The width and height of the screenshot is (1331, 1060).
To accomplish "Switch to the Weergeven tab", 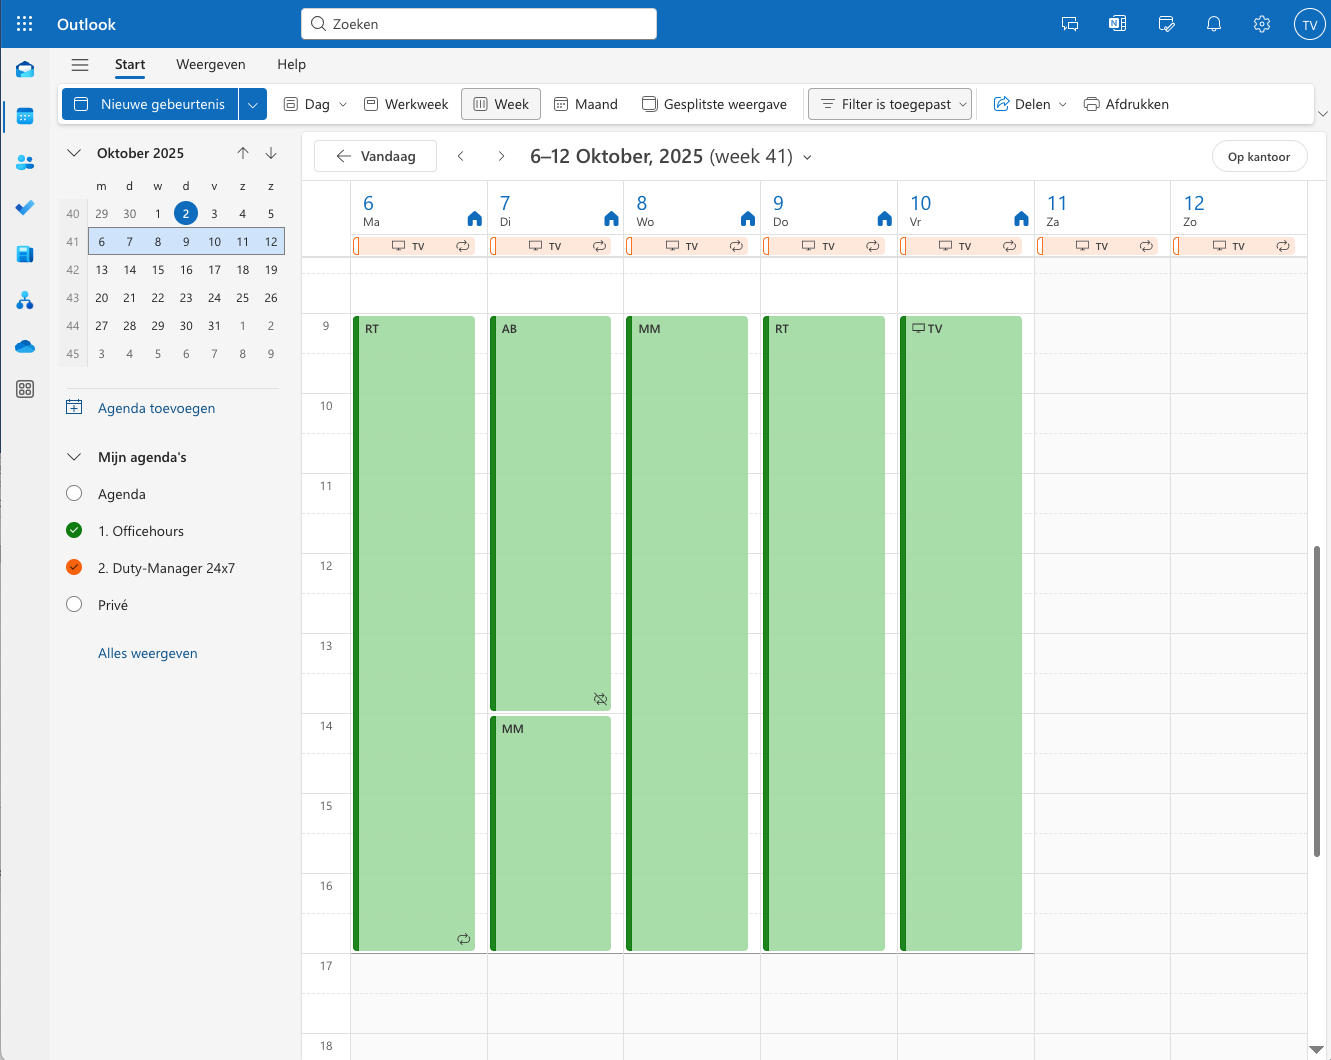I will (x=211, y=64).
